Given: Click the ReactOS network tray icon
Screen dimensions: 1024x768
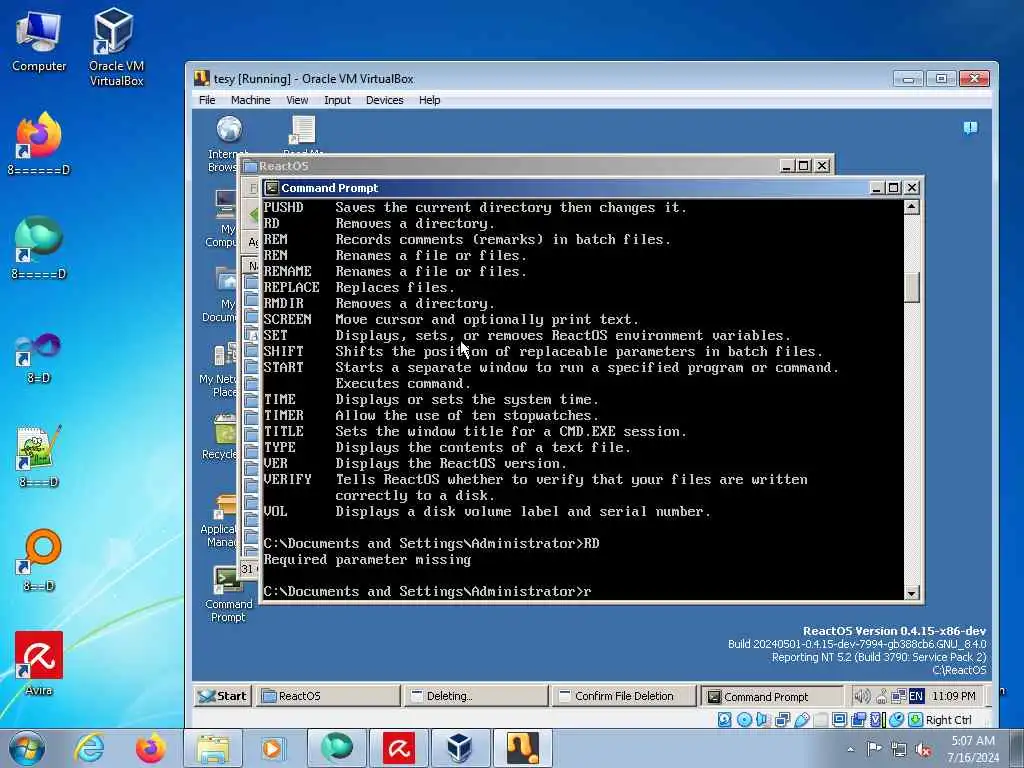Looking at the screenshot, I should coord(899,696).
